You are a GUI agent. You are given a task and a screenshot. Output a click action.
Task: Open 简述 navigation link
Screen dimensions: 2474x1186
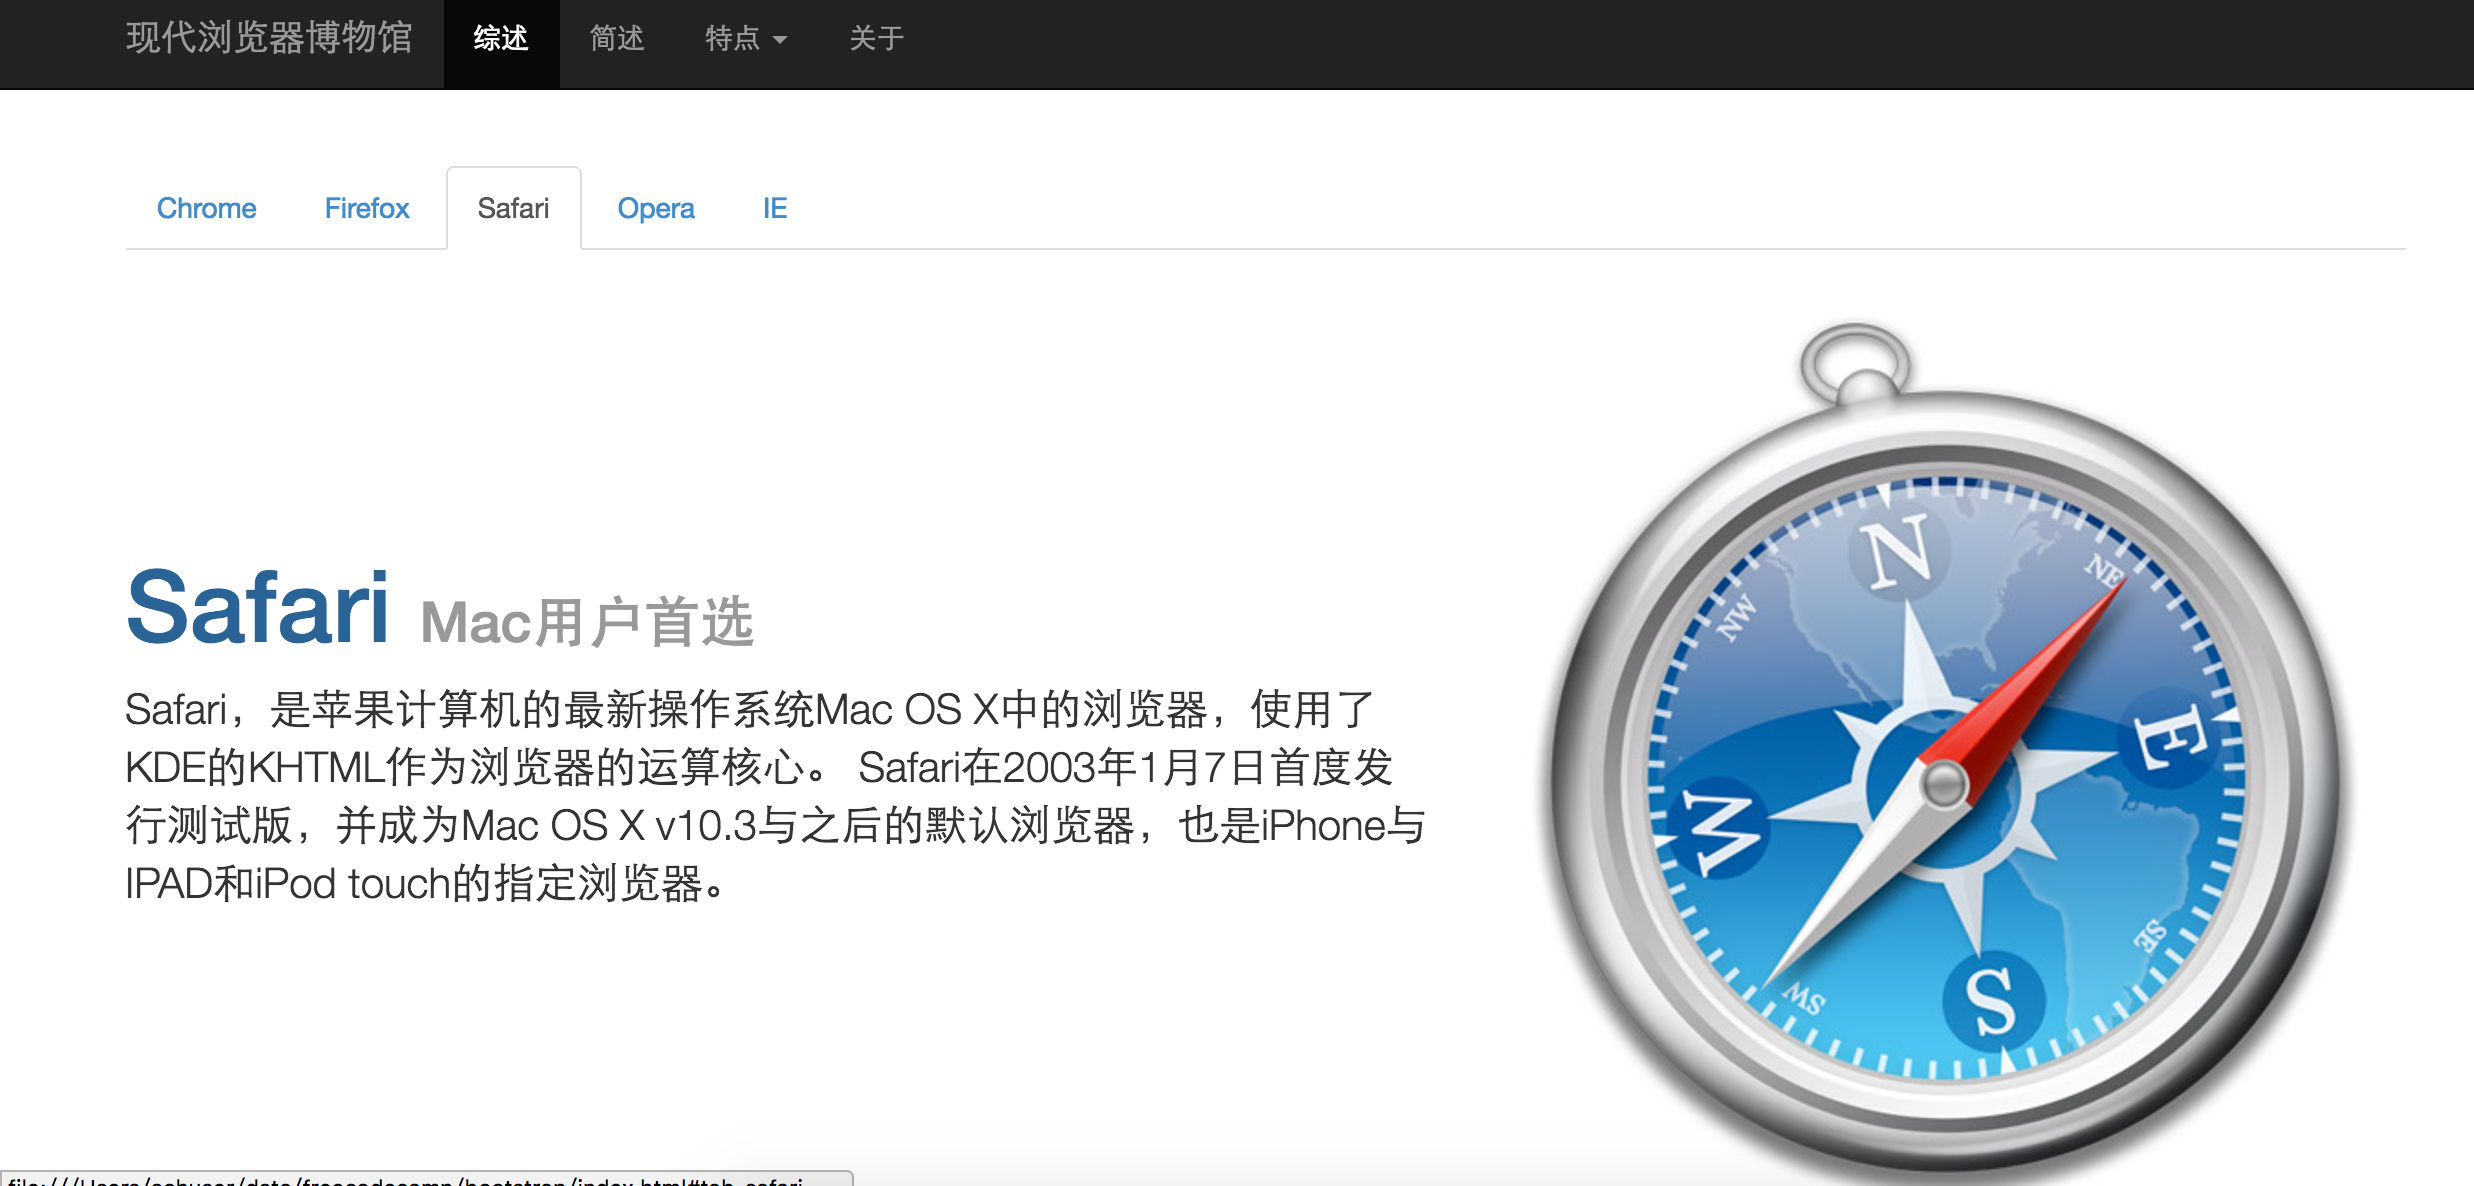[x=617, y=38]
